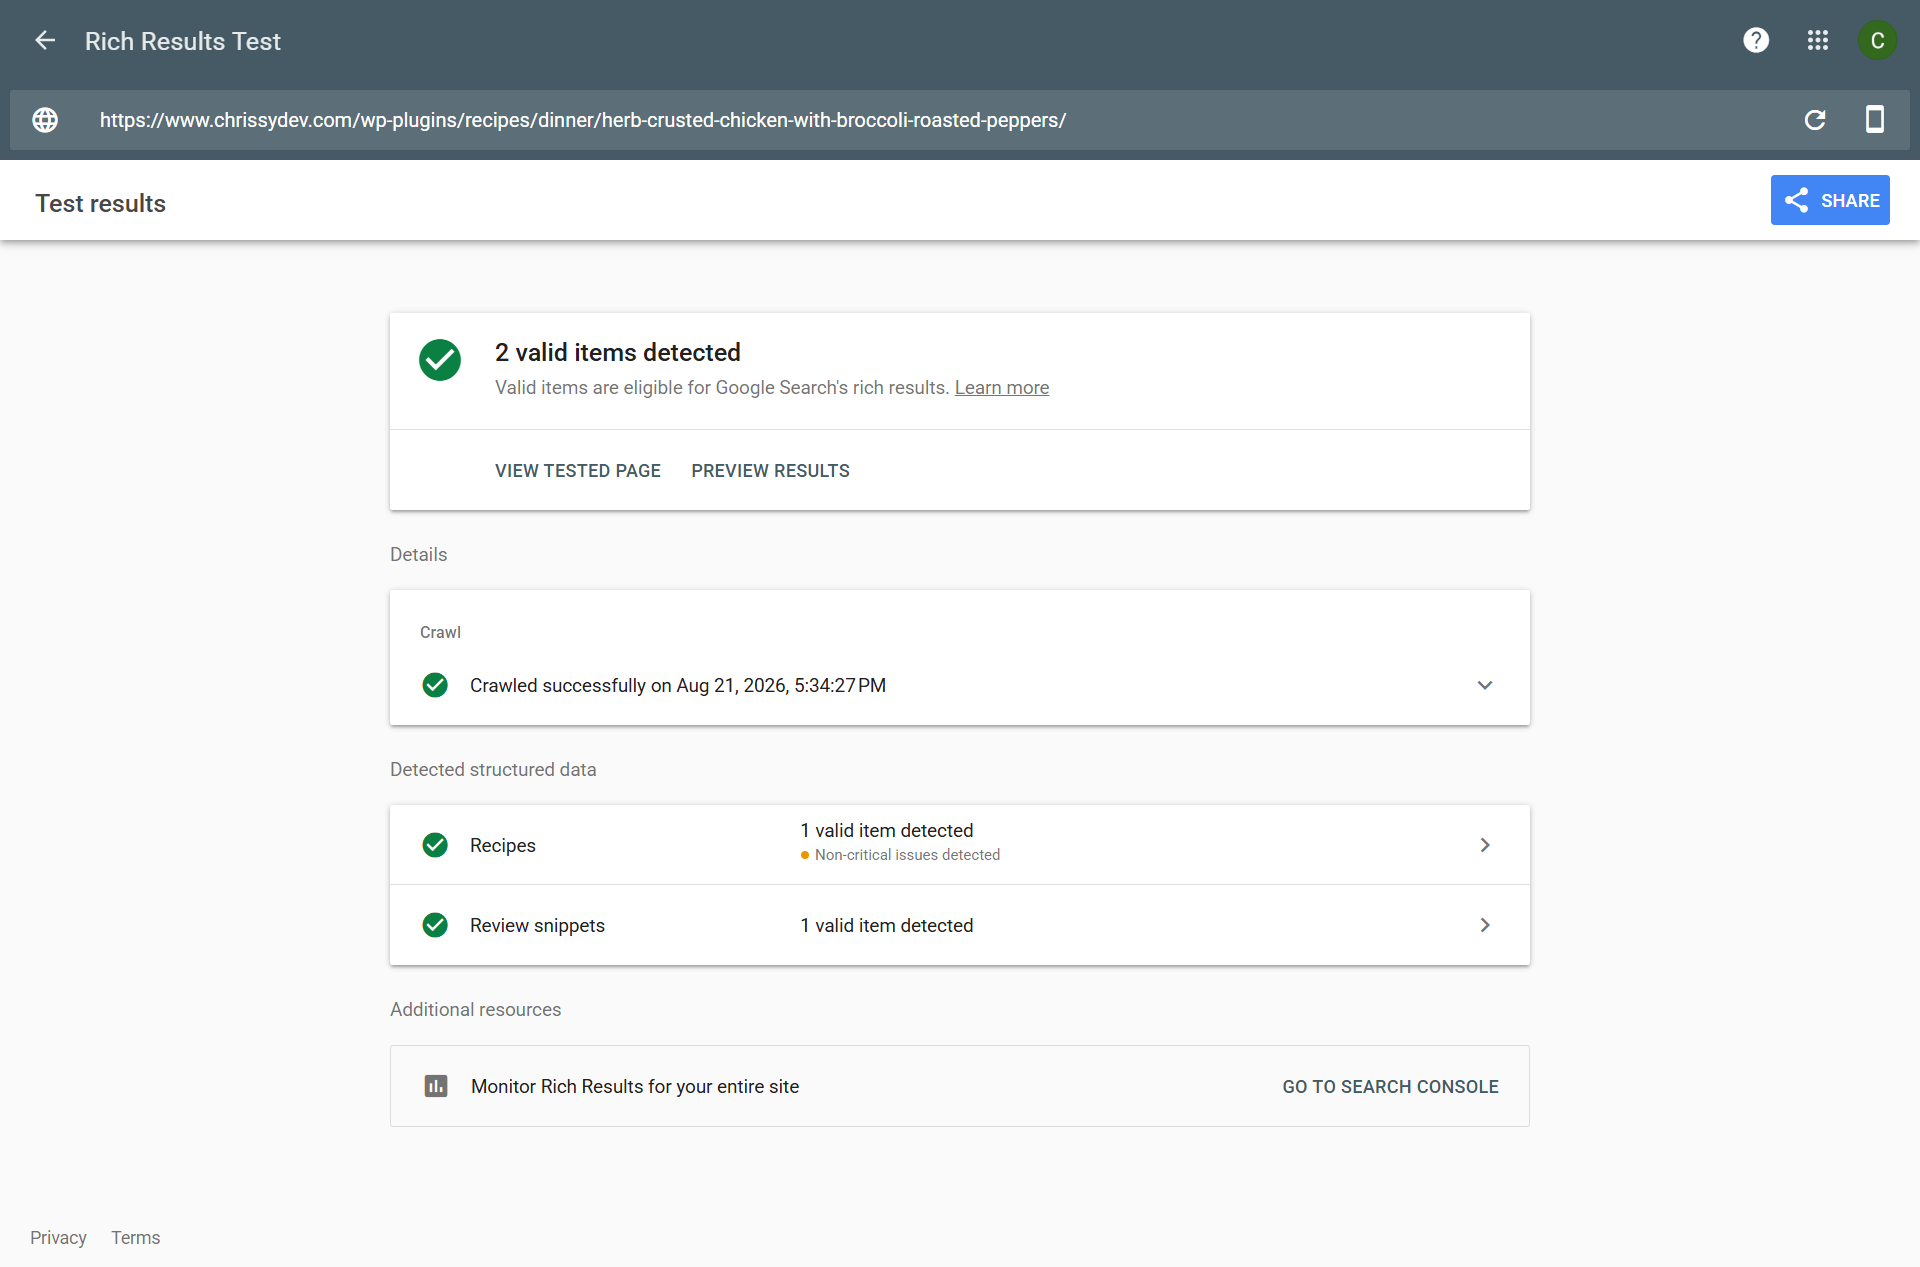Viewport: 1920px width, 1267px height.
Task: Click Review snippets '1 valid item detected' text
Action: click(x=887, y=926)
